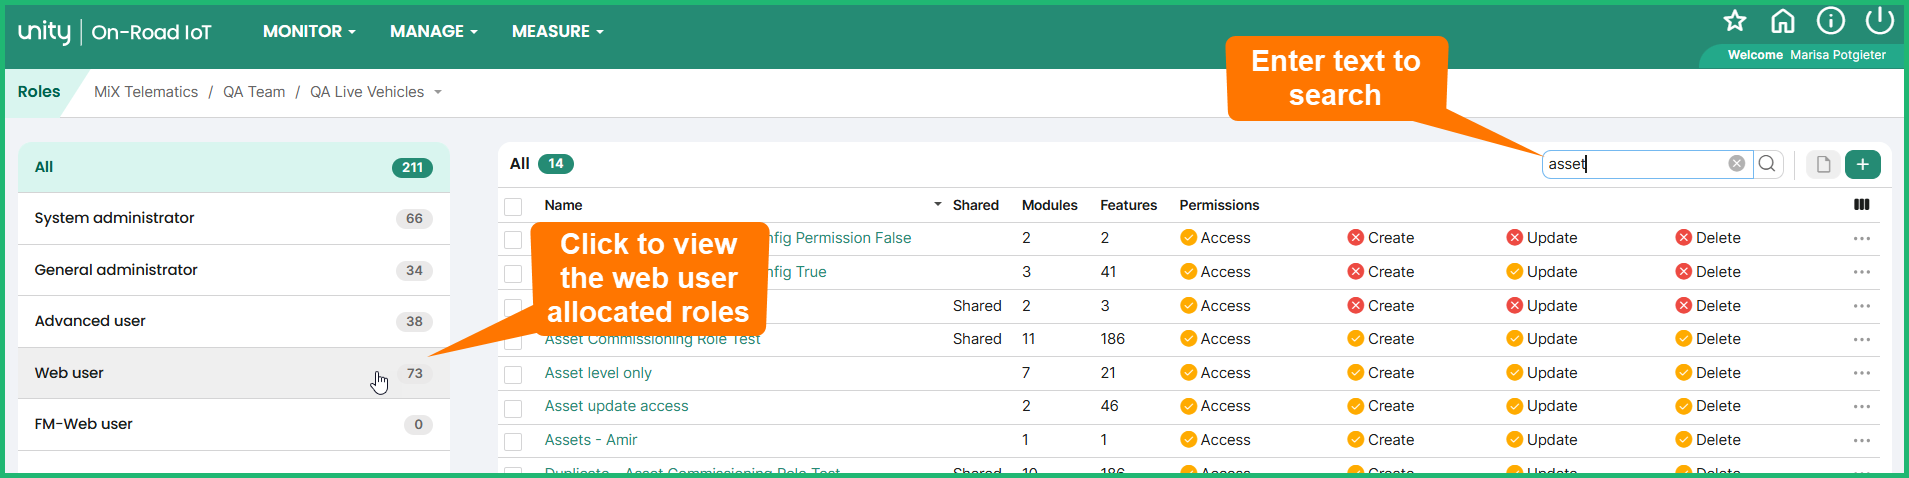Select Web user category
The width and height of the screenshot is (1909, 478).
click(x=234, y=373)
